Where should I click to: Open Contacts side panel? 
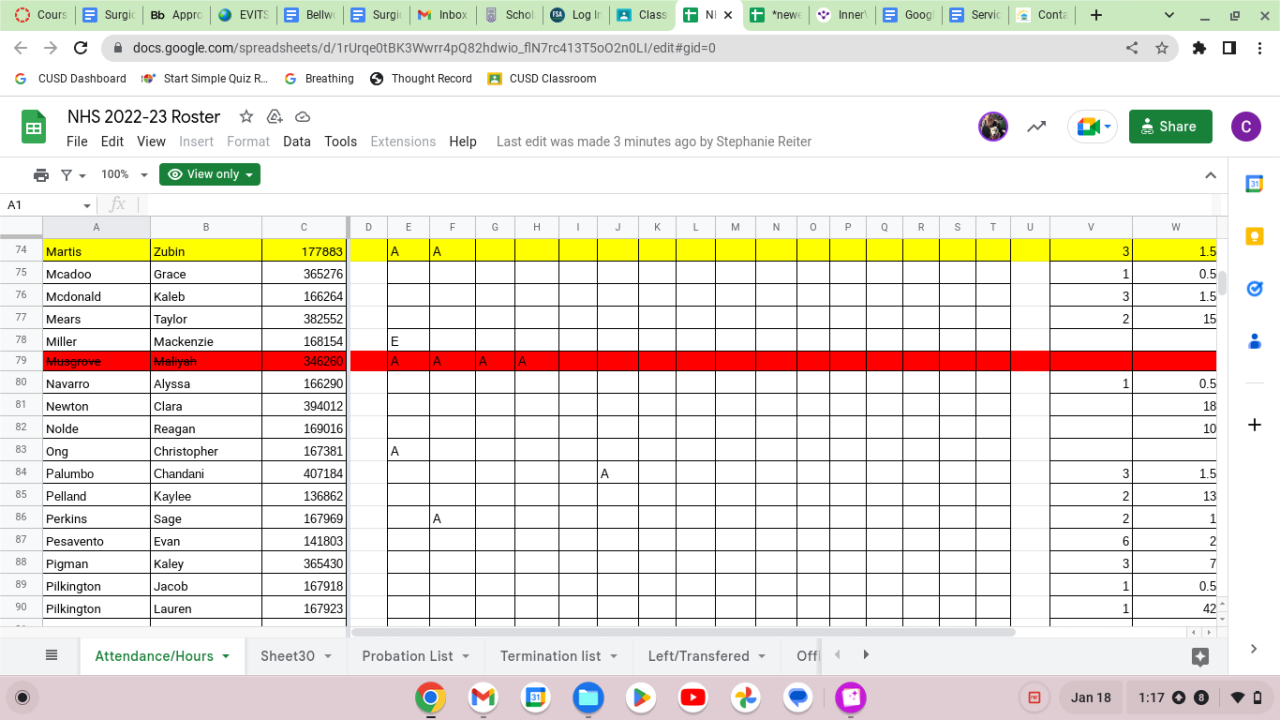[x=1254, y=341]
